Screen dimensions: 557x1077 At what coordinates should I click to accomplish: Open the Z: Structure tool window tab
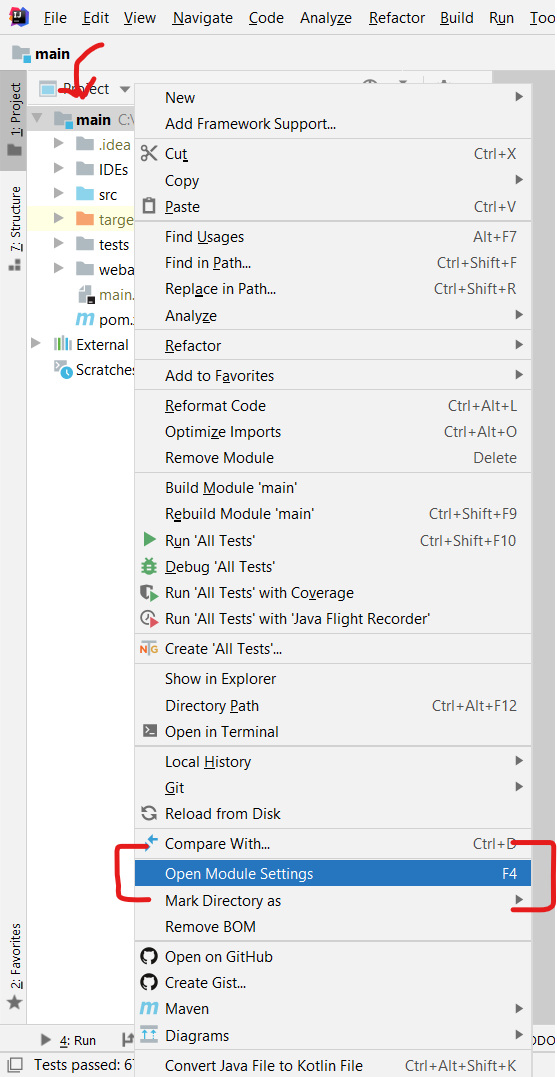tap(14, 227)
